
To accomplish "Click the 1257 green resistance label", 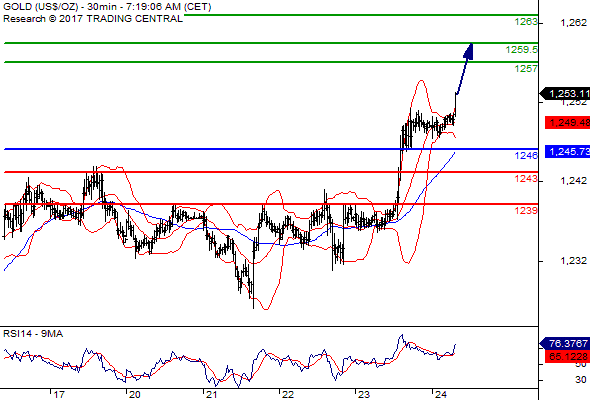I will point(526,68).
